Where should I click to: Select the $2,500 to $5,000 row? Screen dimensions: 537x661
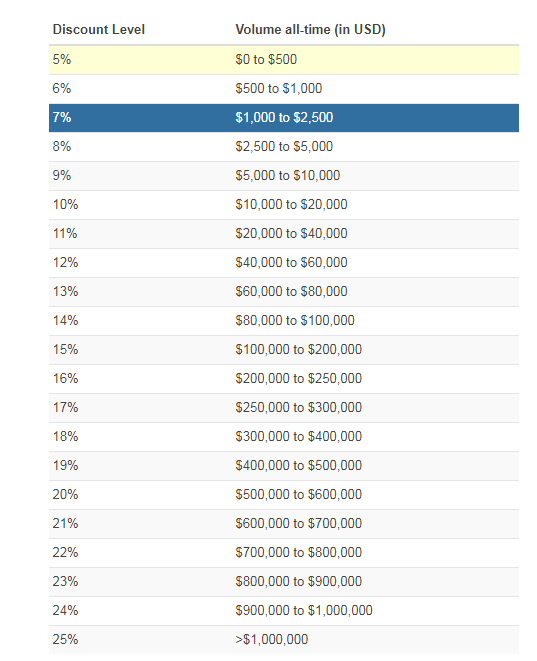click(284, 147)
